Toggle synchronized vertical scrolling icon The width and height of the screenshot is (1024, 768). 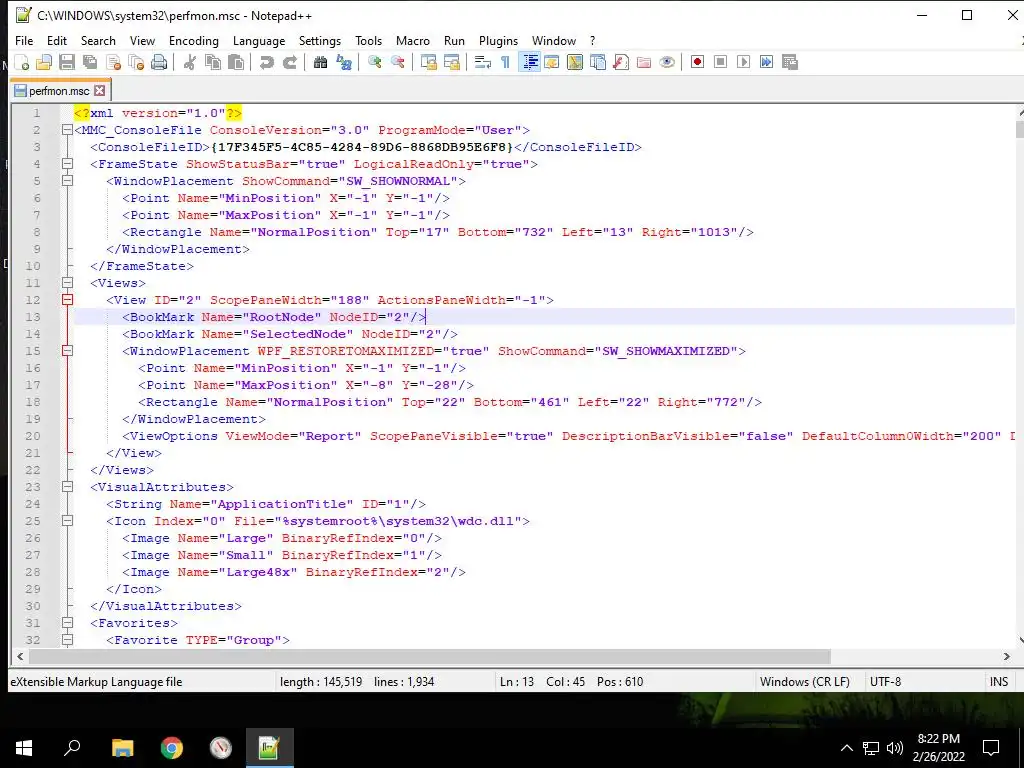point(428,62)
